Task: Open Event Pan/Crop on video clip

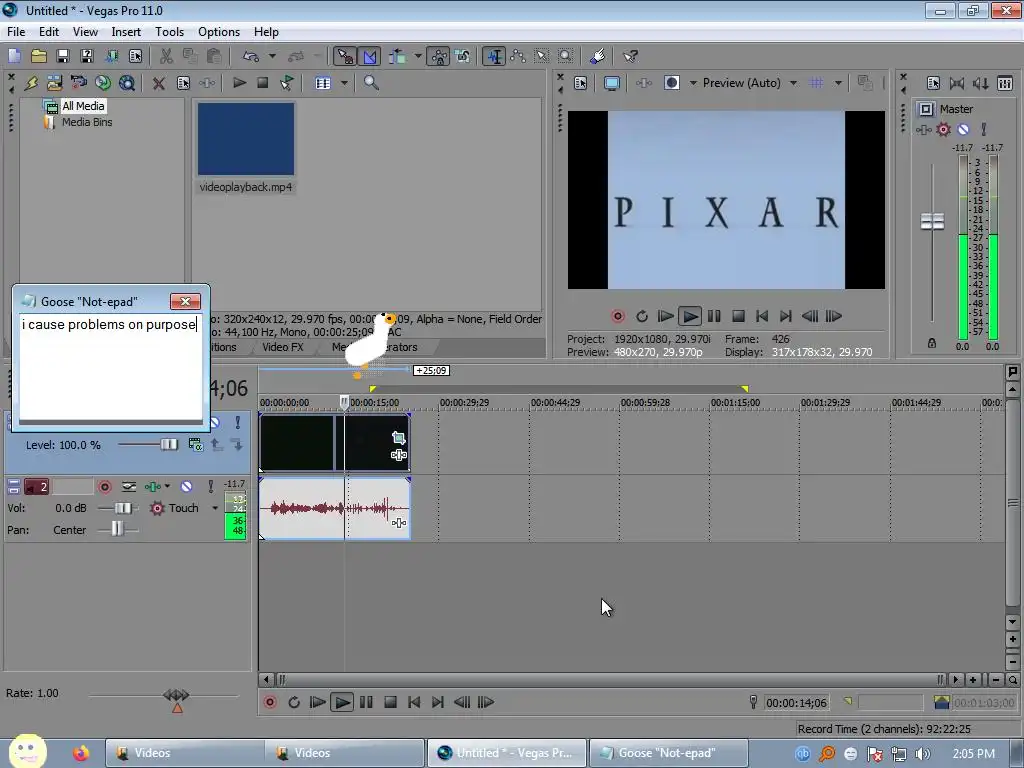Action: (398, 438)
